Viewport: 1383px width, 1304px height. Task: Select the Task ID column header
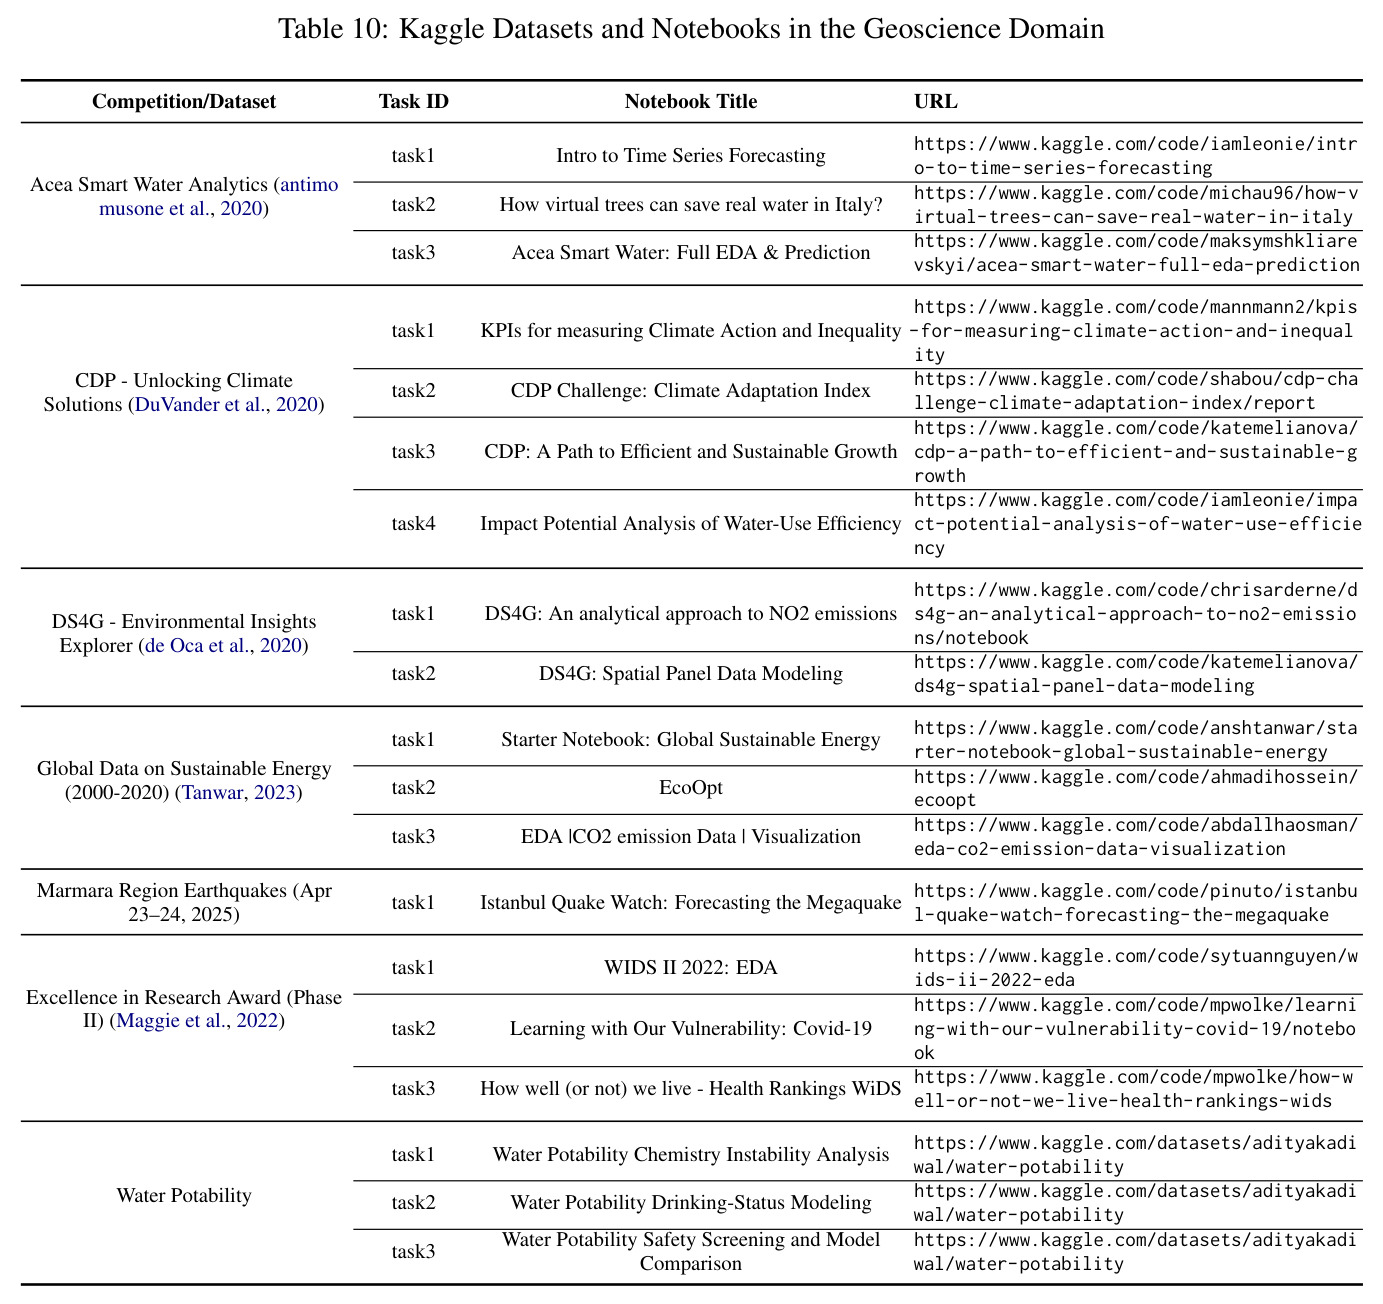tap(413, 101)
